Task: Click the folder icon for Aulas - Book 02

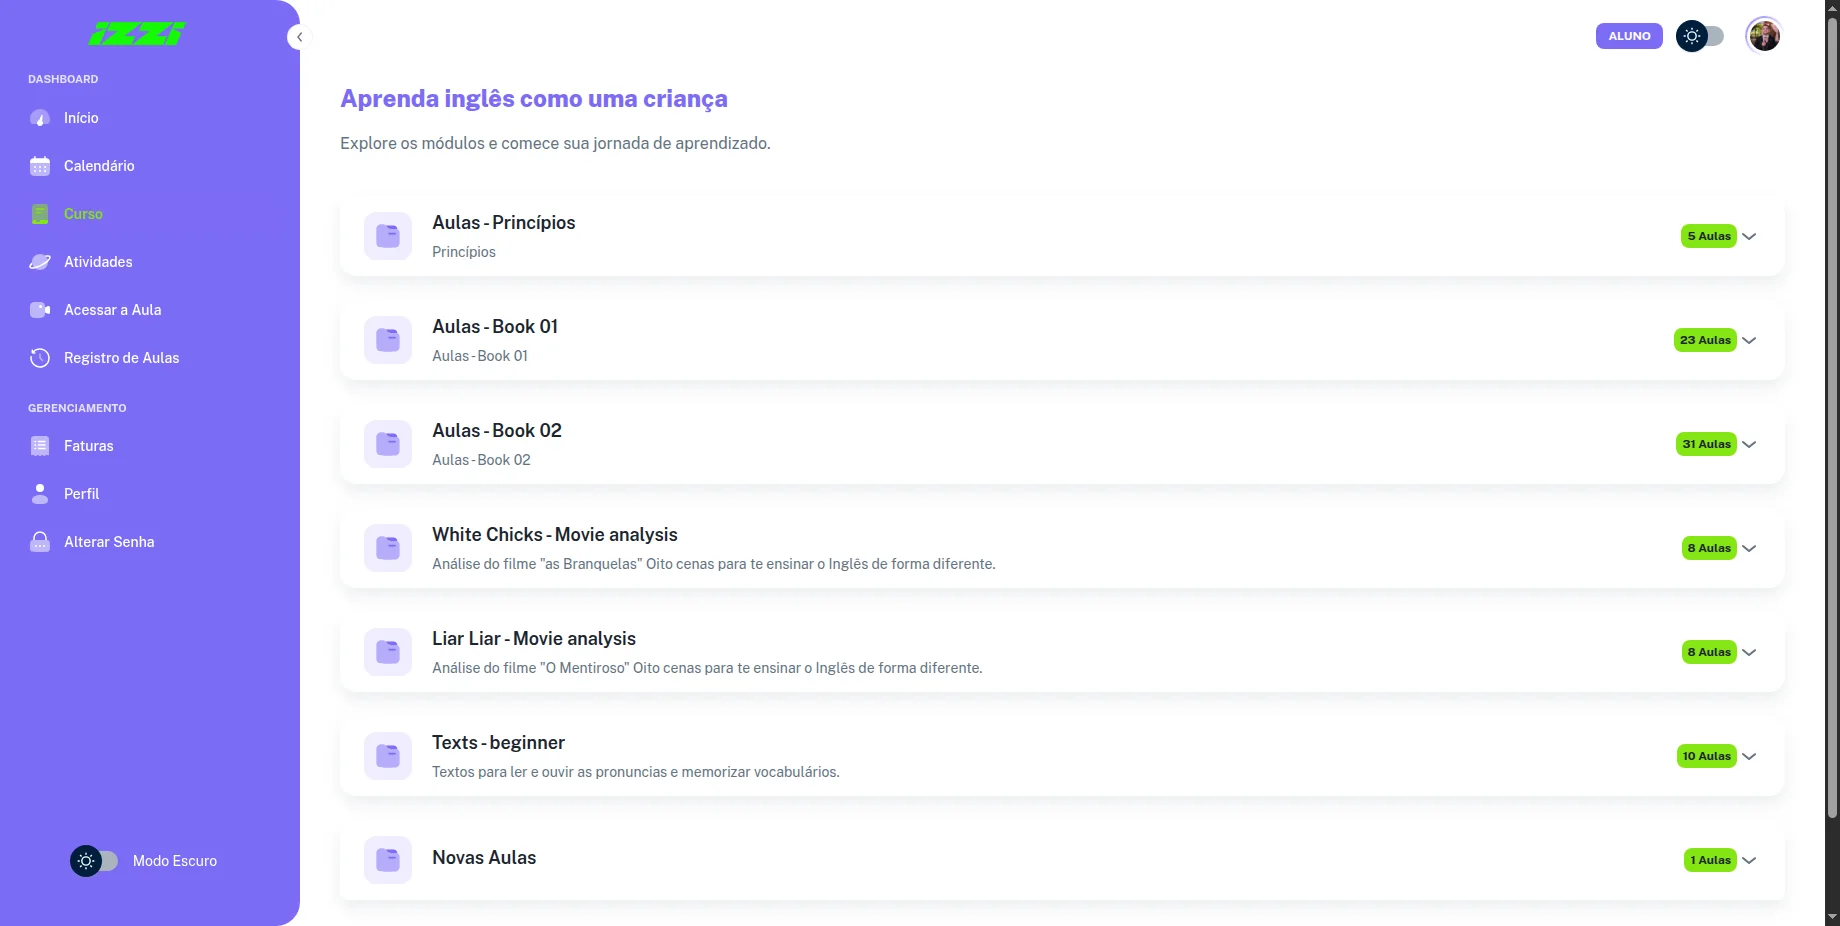Action: [x=388, y=444]
